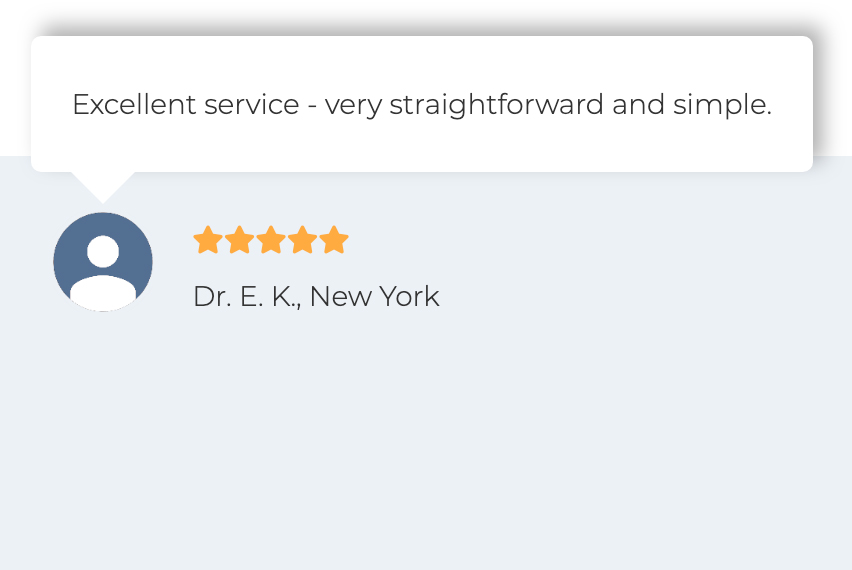852x570 pixels.
Task: Click the word 'service' in the quote
Action: [x=252, y=104]
